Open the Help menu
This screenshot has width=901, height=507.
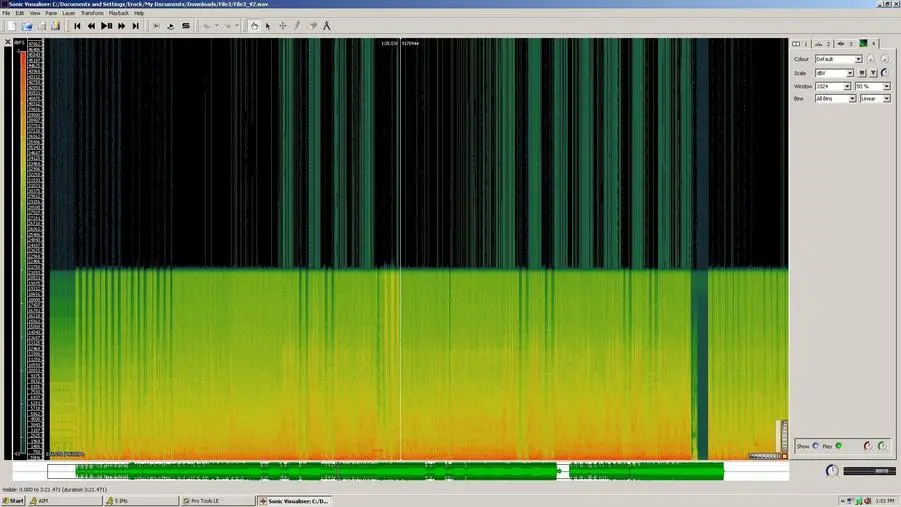pyautogui.click(x=139, y=13)
